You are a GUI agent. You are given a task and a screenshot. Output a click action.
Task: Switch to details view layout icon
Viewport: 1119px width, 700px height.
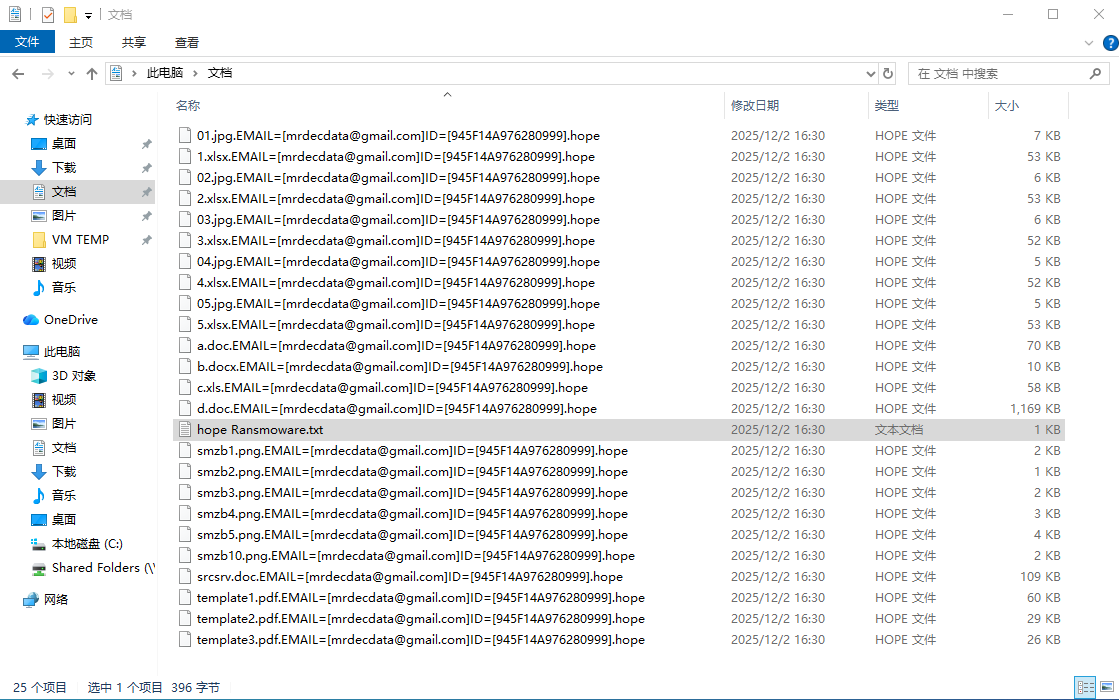(x=1084, y=687)
